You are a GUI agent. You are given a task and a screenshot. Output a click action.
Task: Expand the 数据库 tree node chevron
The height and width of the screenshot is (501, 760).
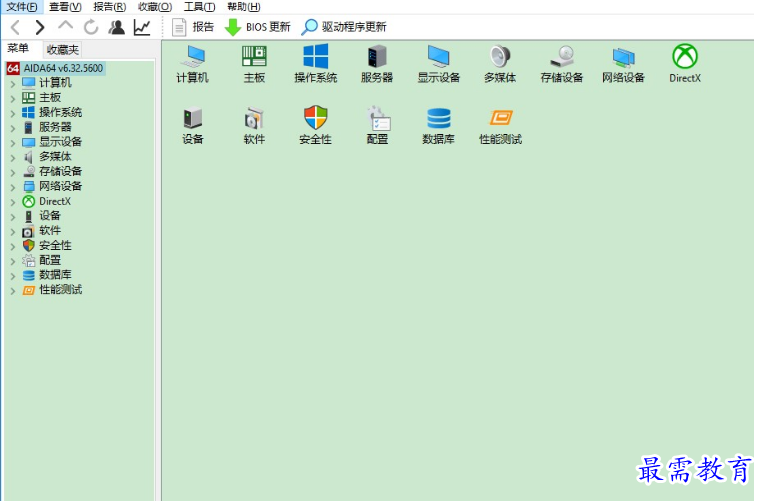[13, 276]
